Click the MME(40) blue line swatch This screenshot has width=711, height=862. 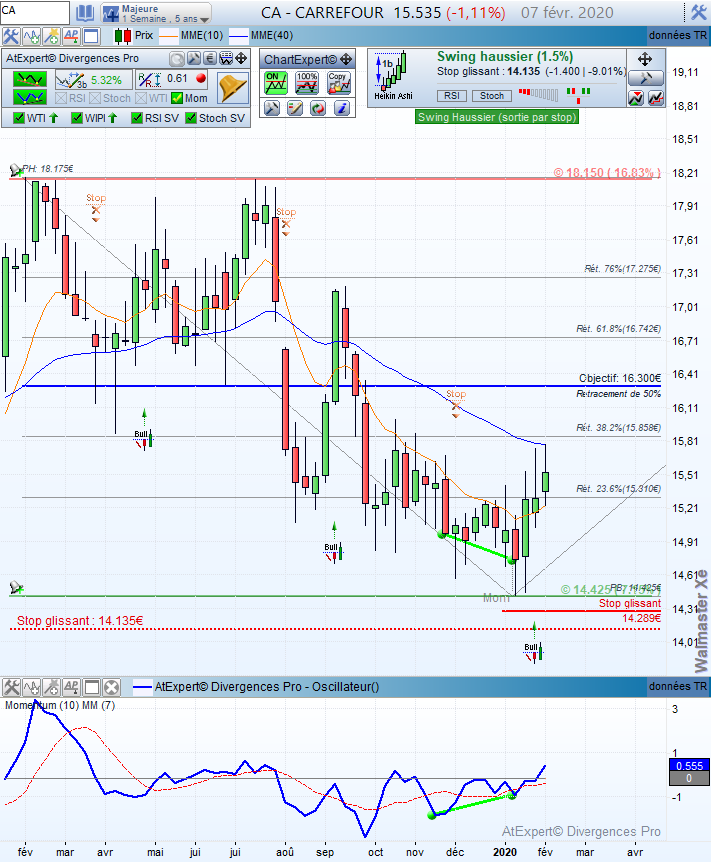point(238,37)
